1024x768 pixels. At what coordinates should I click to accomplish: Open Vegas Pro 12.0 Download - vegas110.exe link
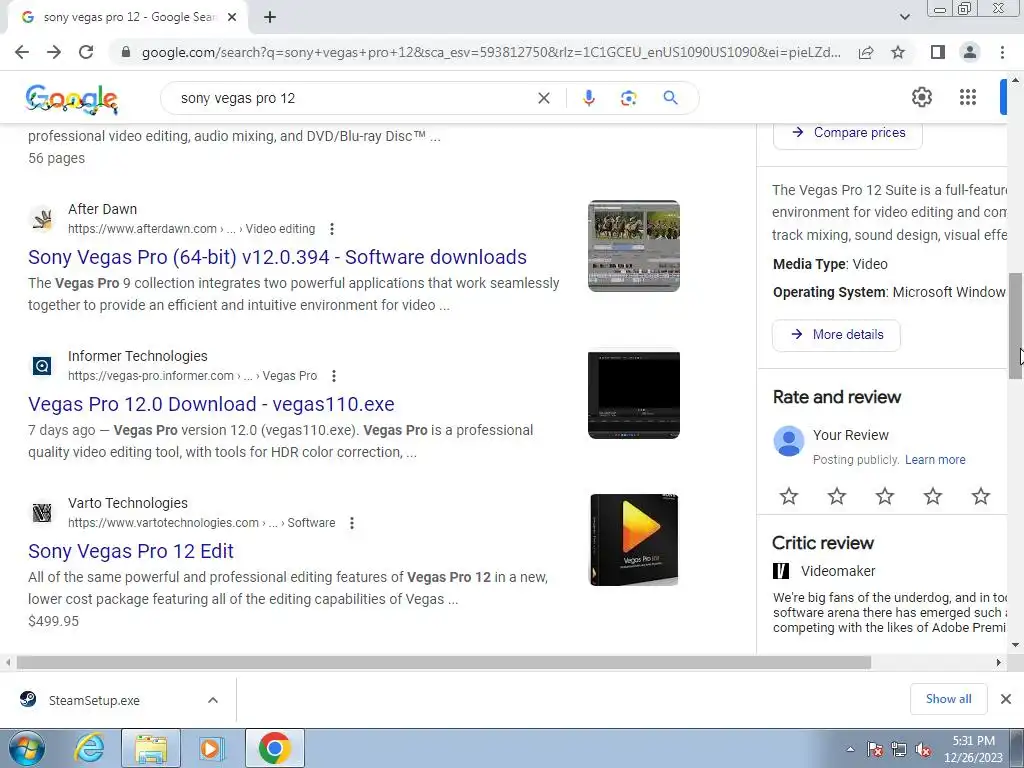[x=212, y=404]
